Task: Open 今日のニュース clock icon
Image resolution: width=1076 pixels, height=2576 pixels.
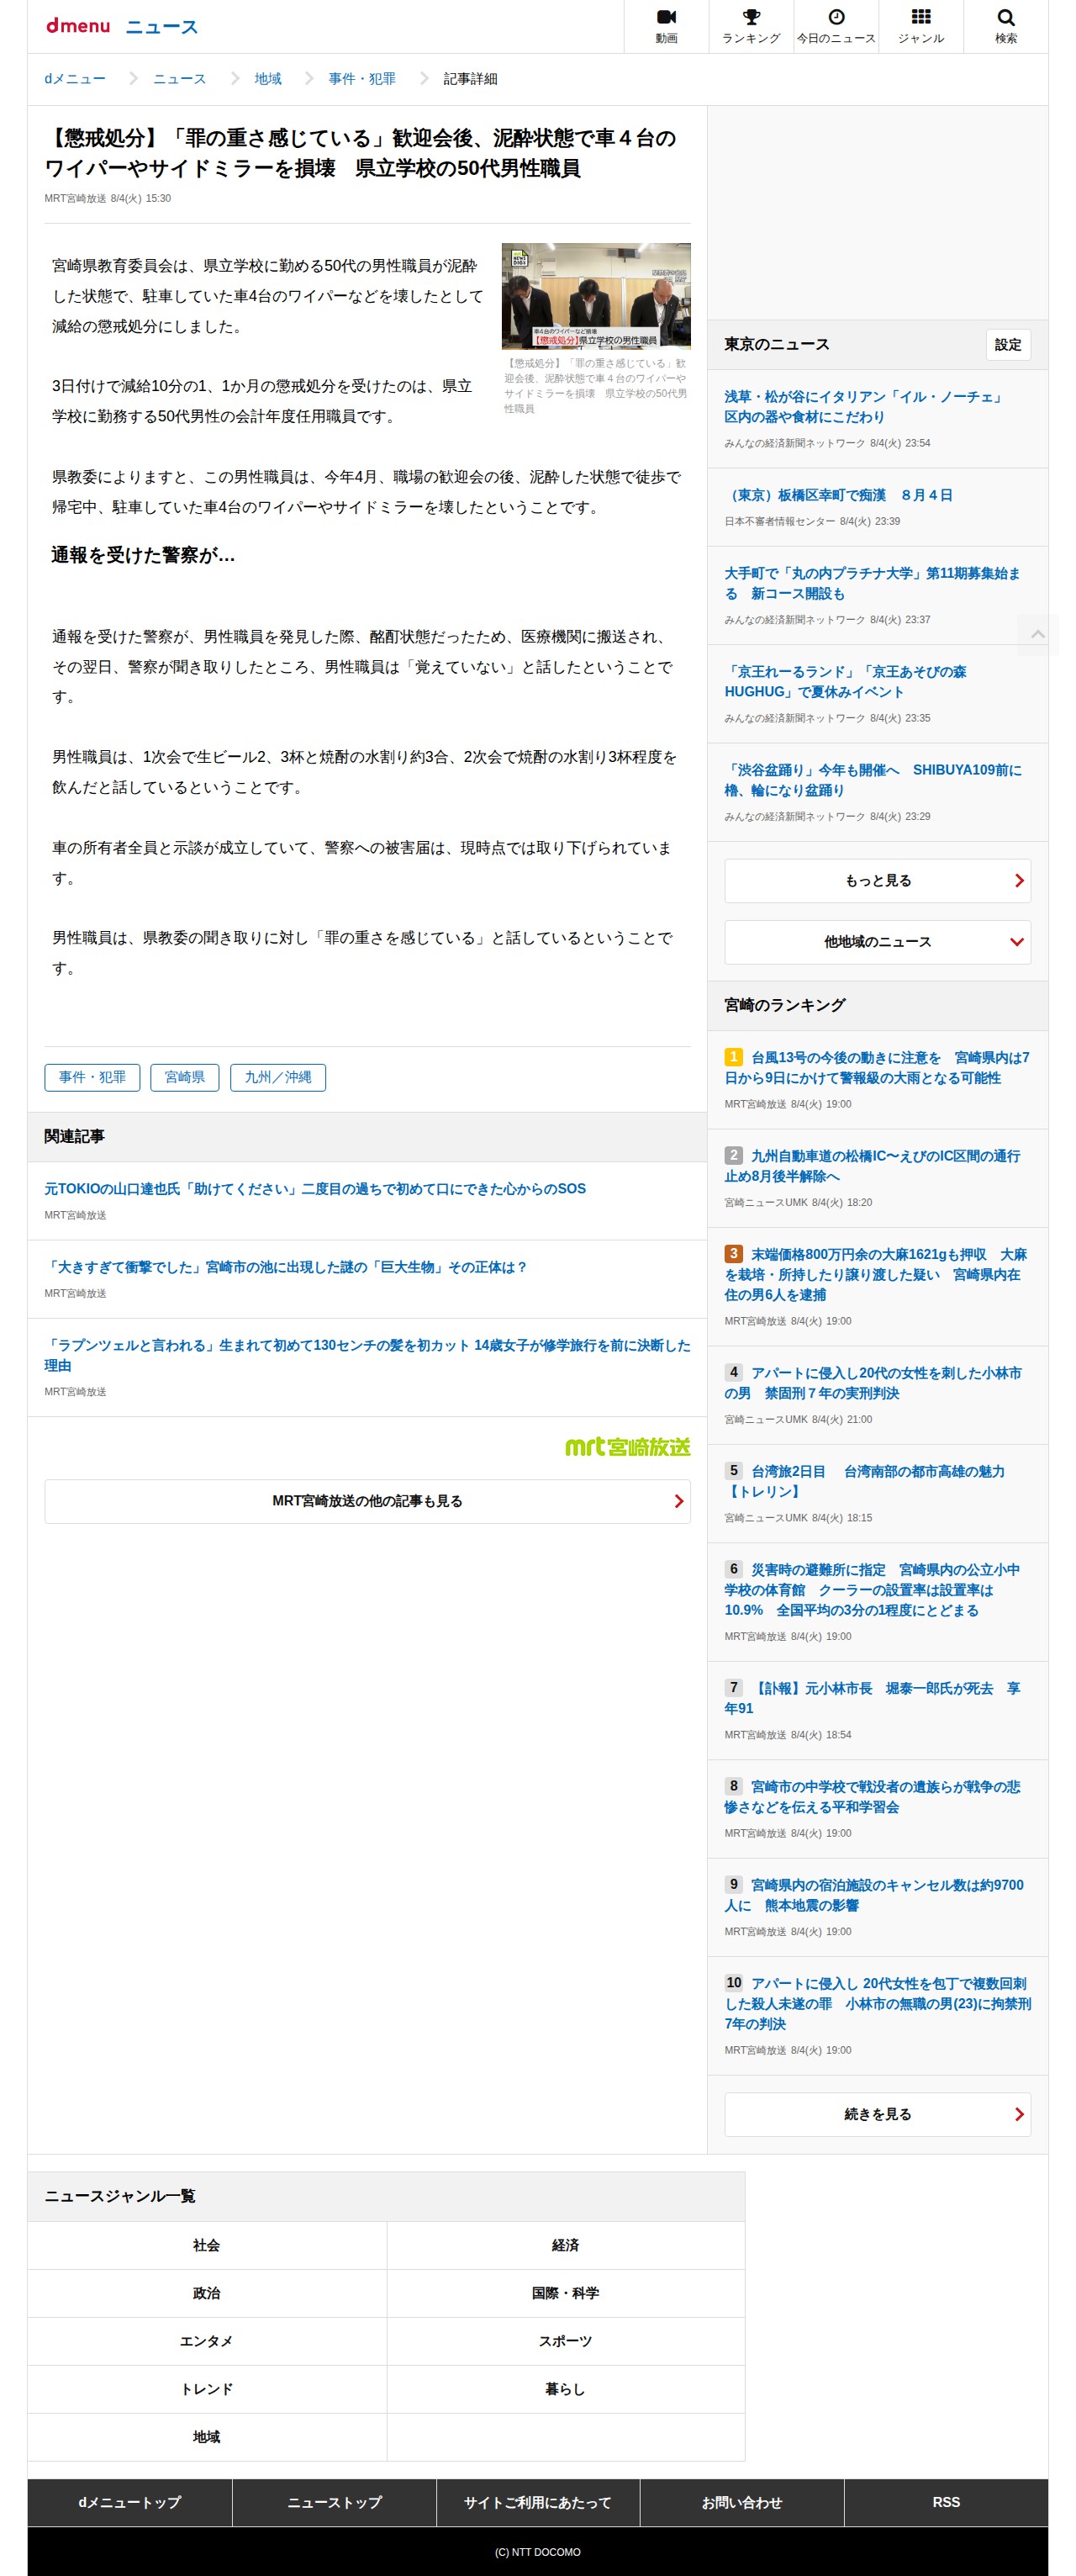Action: tap(836, 26)
